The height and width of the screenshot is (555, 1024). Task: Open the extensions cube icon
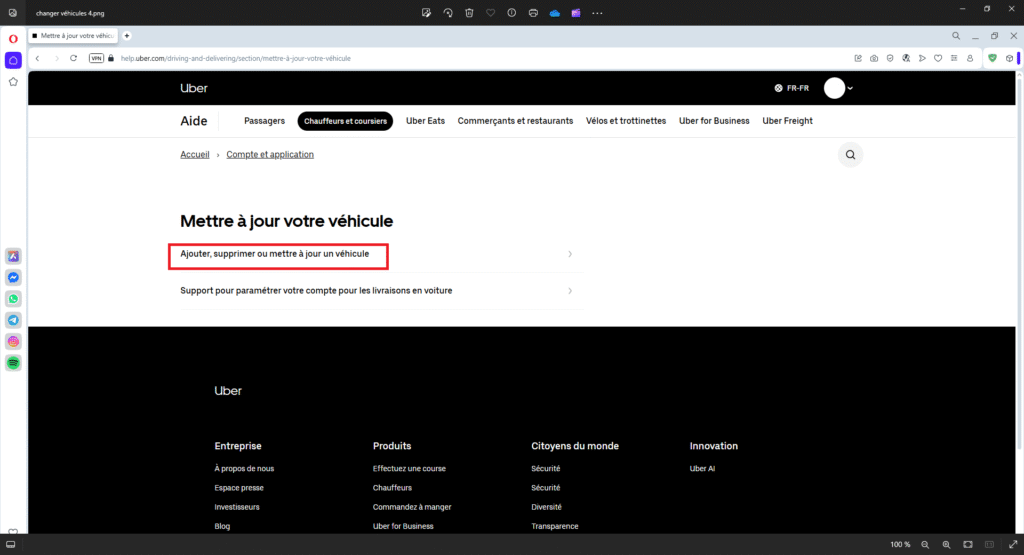1009,58
